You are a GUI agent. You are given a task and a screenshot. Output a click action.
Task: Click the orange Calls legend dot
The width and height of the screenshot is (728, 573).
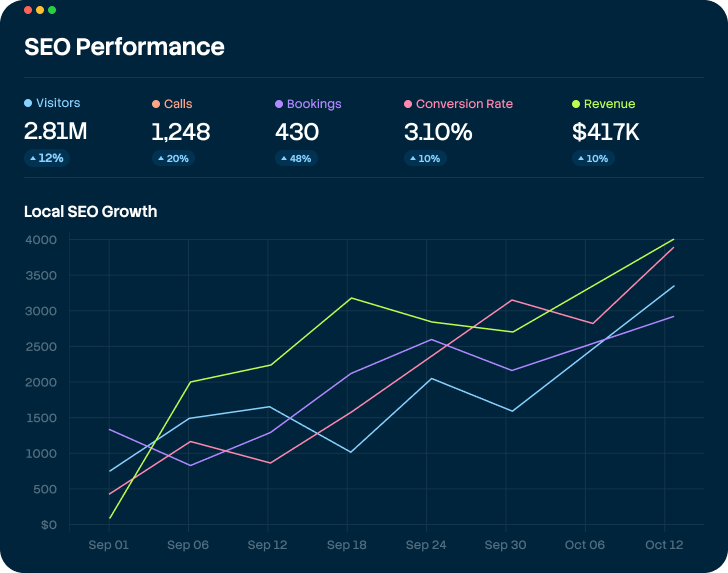click(x=156, y=104)
